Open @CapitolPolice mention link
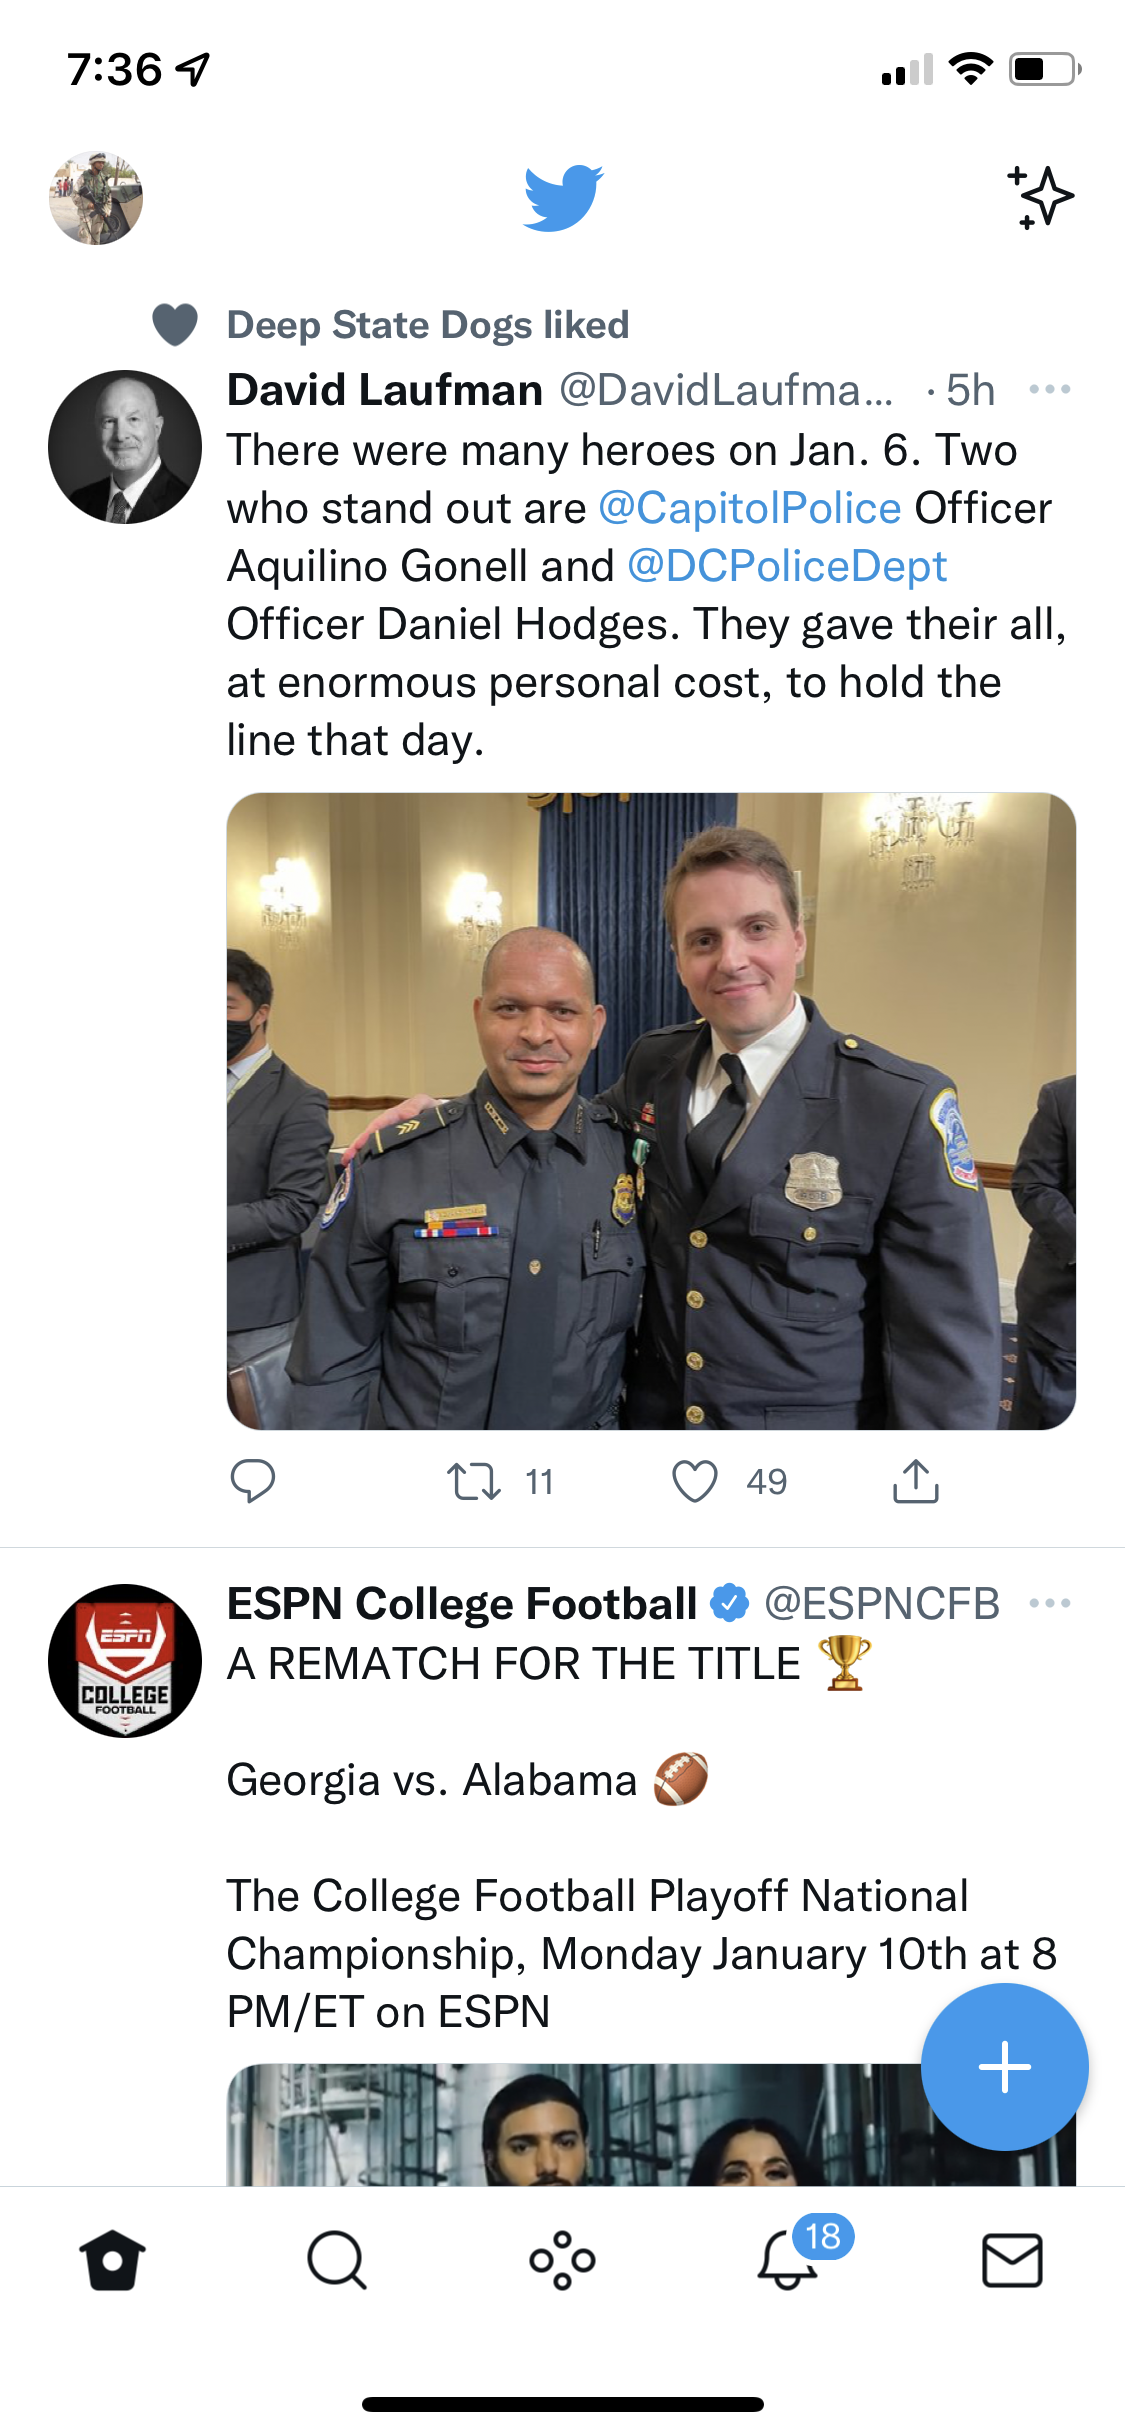The height and width of the screenshot is (2436, 1125). 750,508
